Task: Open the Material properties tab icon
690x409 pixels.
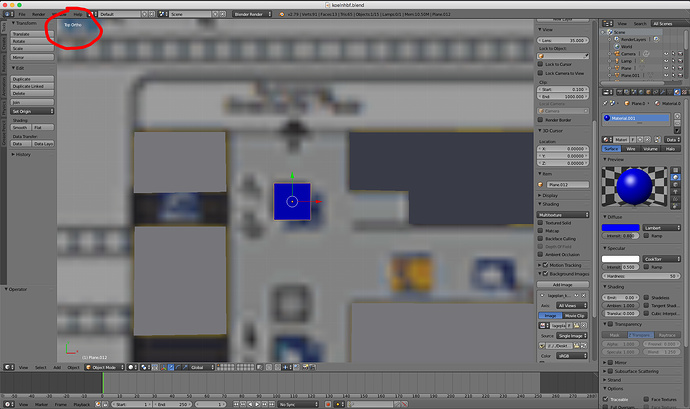Action: point(677,92)
